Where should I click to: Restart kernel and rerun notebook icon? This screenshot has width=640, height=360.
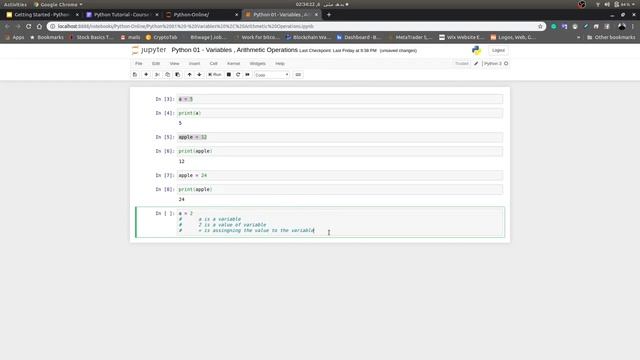[x=247, y=75]
